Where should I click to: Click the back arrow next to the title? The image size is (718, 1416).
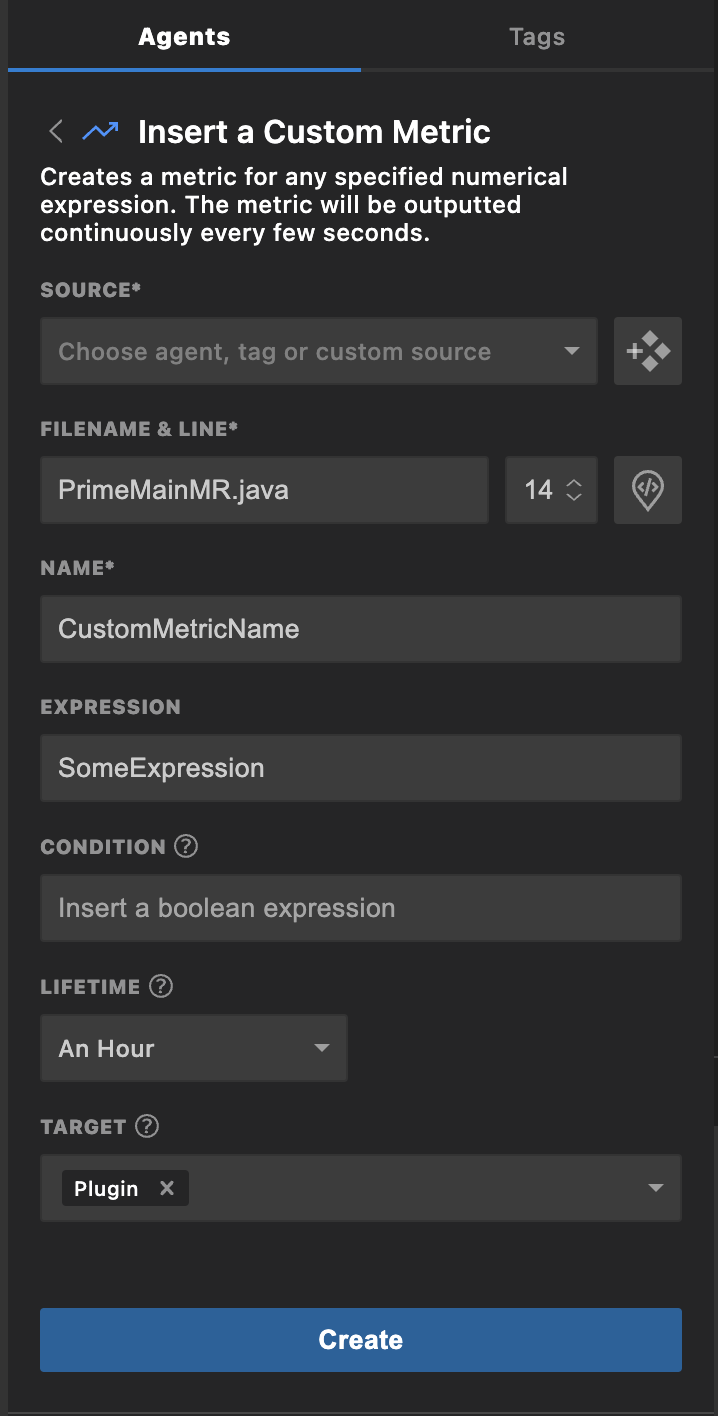click(x=56, y=131)
